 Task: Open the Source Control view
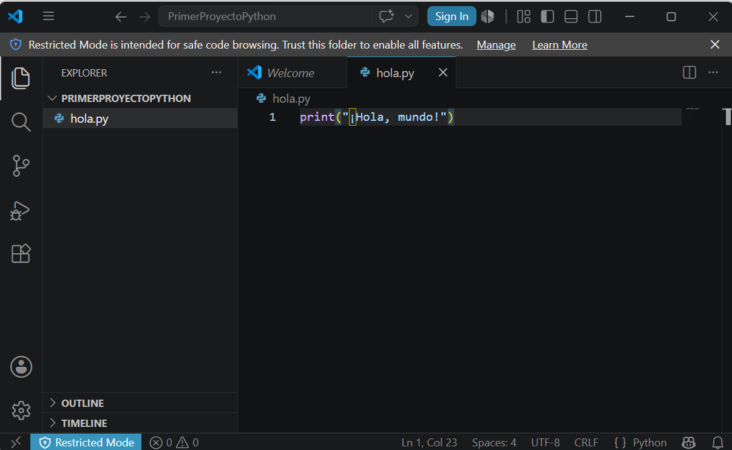[21, 166]
